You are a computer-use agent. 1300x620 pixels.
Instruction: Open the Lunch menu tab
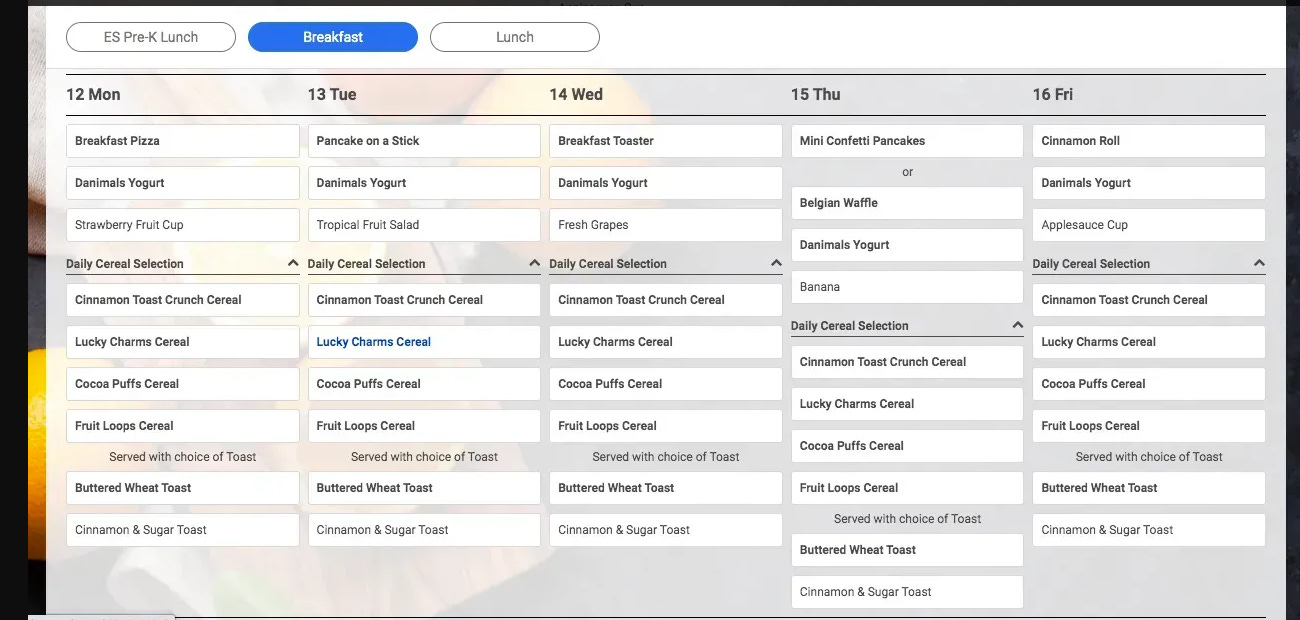coord(515,37)
